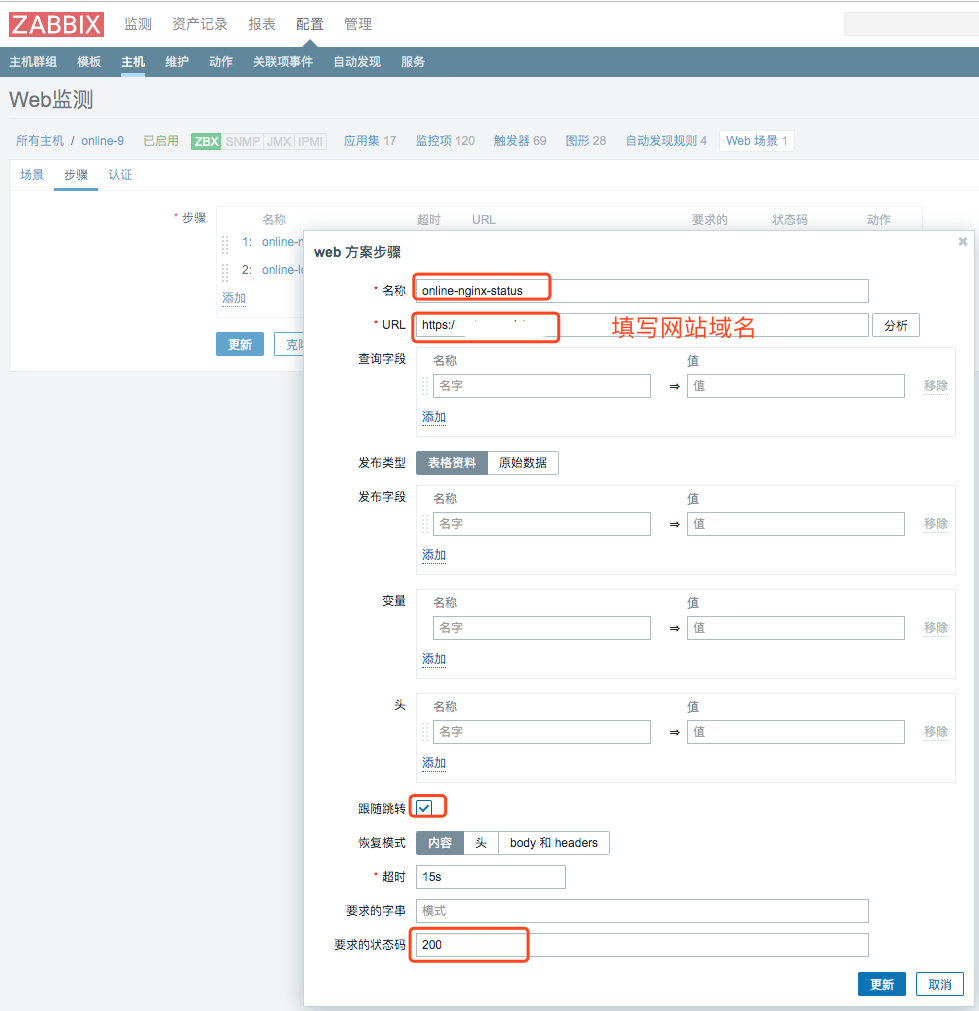Open 触发器 69 link

click(520, 141)
